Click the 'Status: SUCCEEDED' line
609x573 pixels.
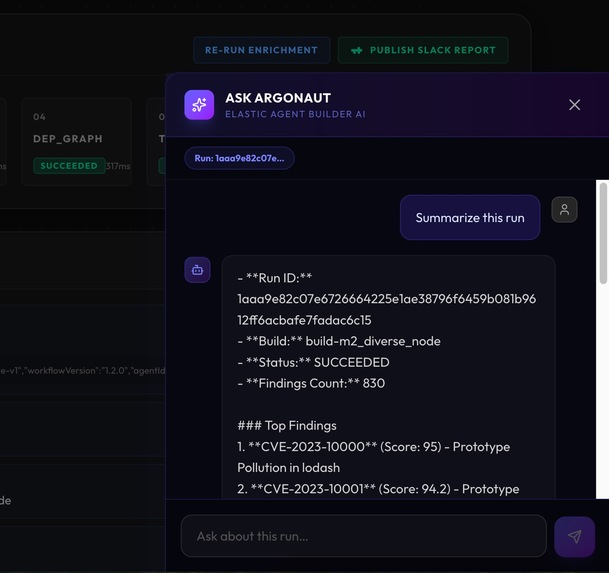[313, 362]
